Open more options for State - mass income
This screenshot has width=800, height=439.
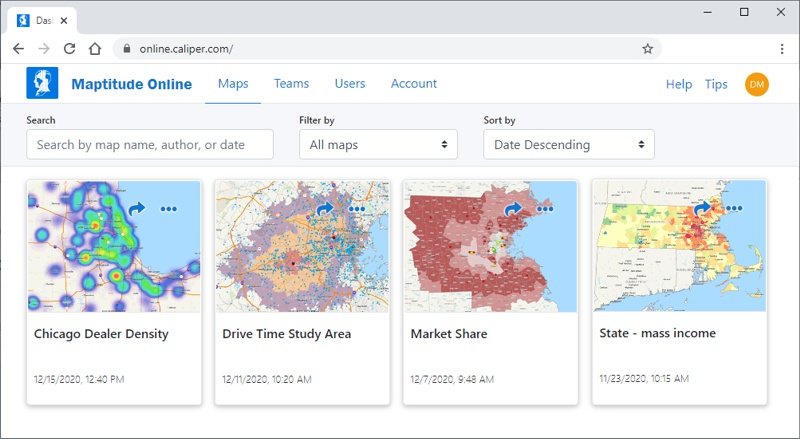pyautogui.click(x=733, y=208)
